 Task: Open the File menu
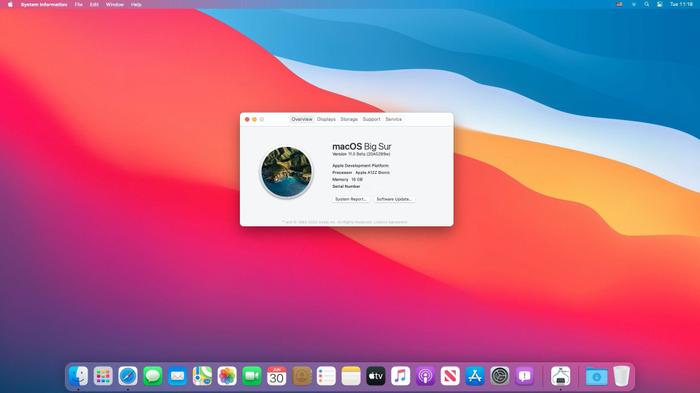click(x=79, y=4)
